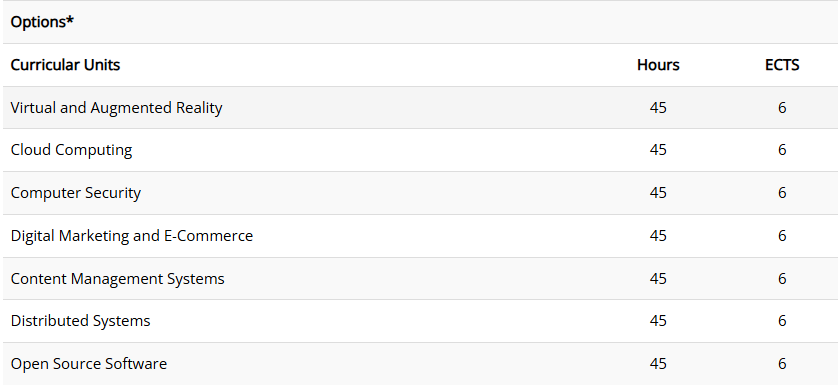The image size is (838, 392).
Task: Click the Options* section header
Action: pyautogui.click(x=42, y=22)
